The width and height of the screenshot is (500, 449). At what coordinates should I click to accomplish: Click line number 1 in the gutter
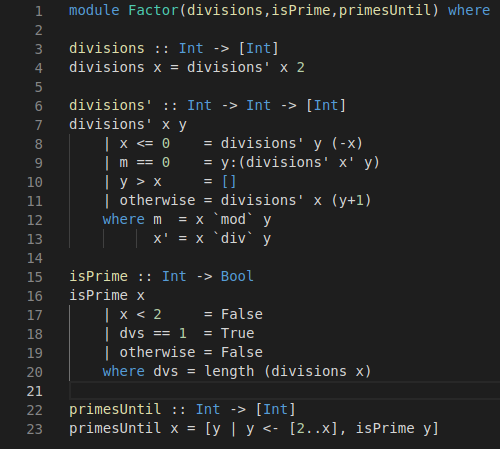click(39, 11)
